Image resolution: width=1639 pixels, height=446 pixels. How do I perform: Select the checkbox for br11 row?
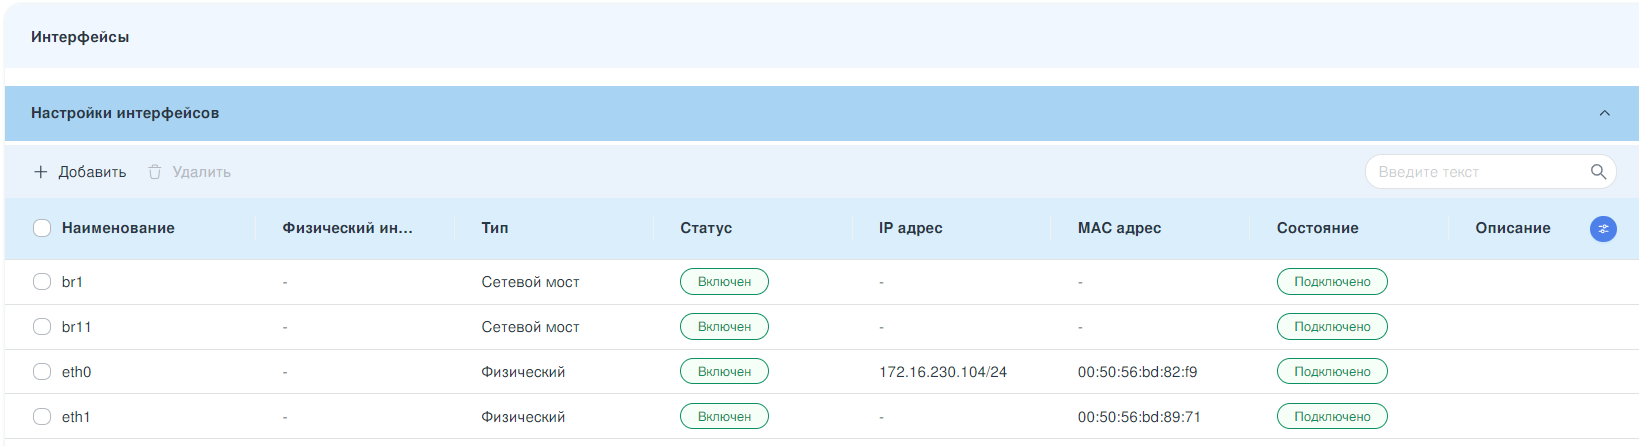click(42, 327)
